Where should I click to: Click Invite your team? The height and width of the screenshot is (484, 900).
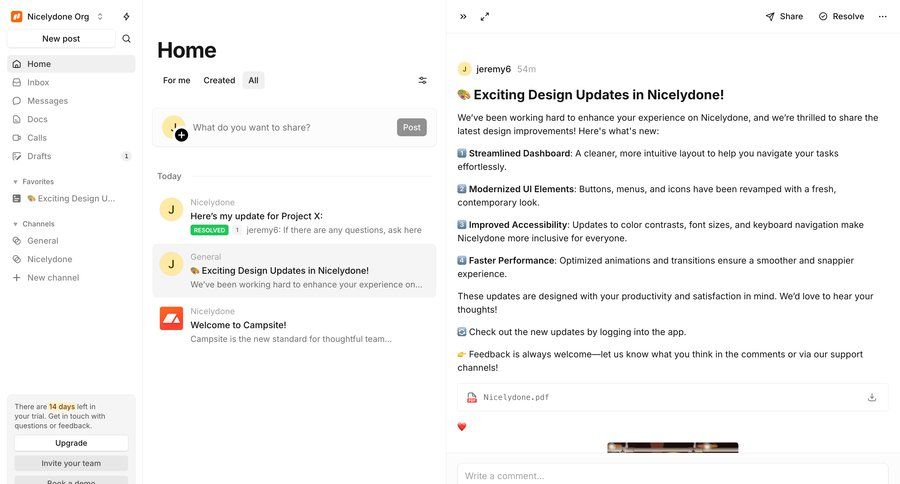(71, 463)
